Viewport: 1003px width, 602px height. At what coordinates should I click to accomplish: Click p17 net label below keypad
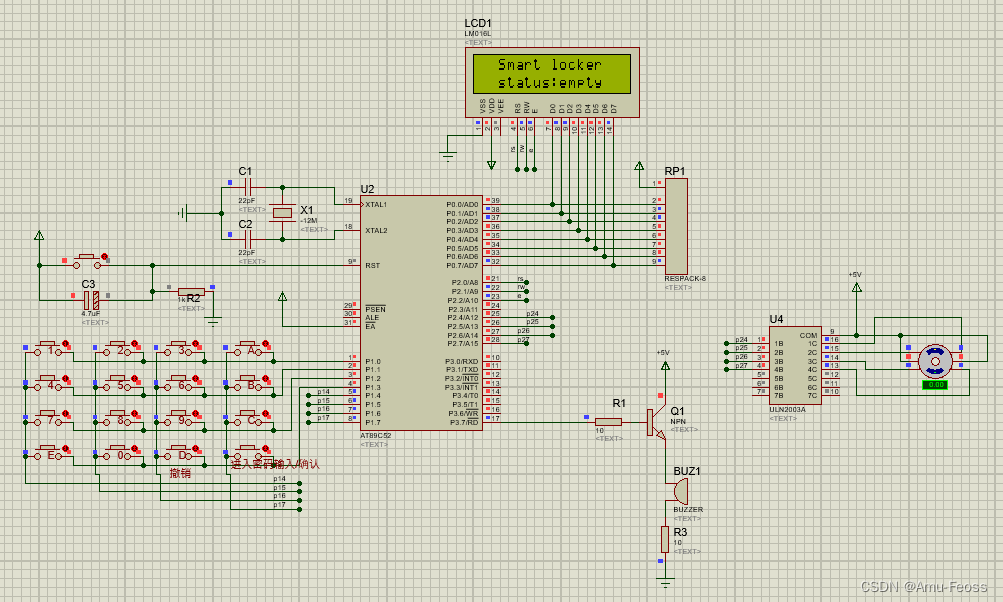(x=280, y=505)
